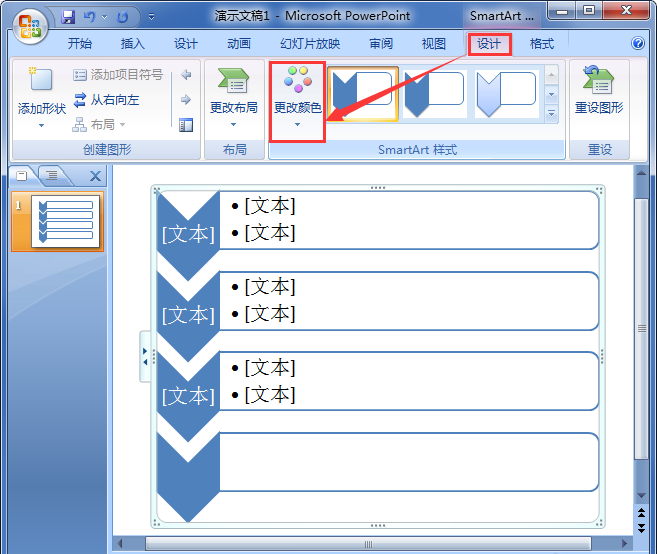Select the third light SmartArt style
Image resolution: width=657 pixels, height=554 pixels.
coord(507,94)
